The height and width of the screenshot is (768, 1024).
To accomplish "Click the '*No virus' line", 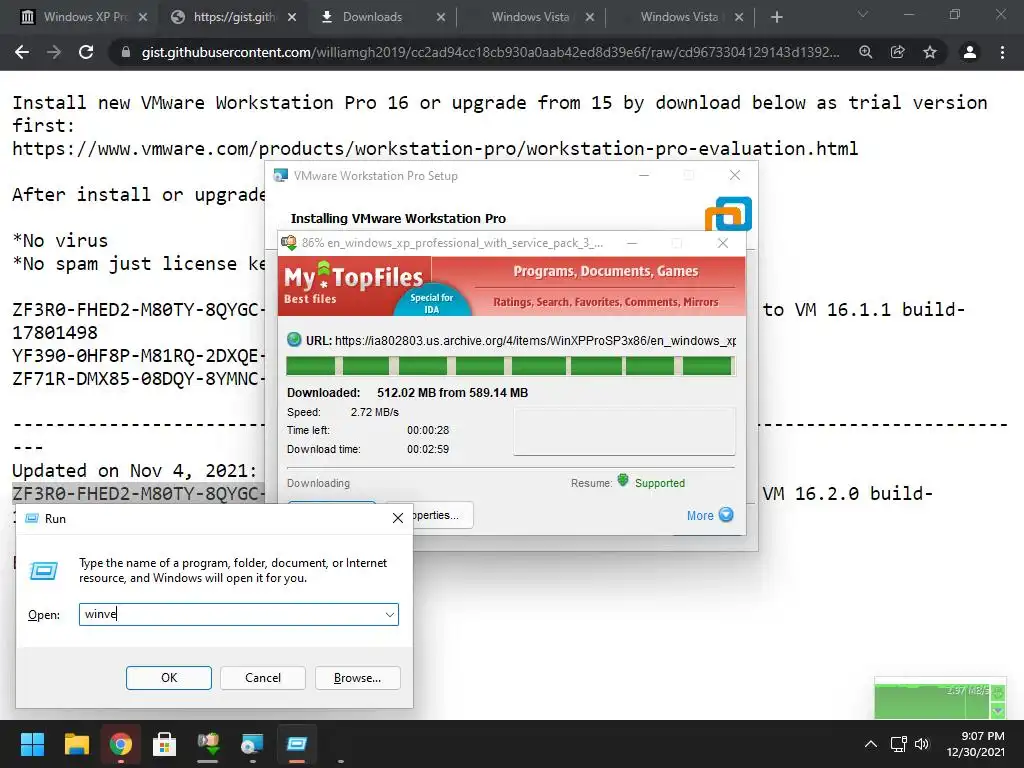I will tap(60, 241).
